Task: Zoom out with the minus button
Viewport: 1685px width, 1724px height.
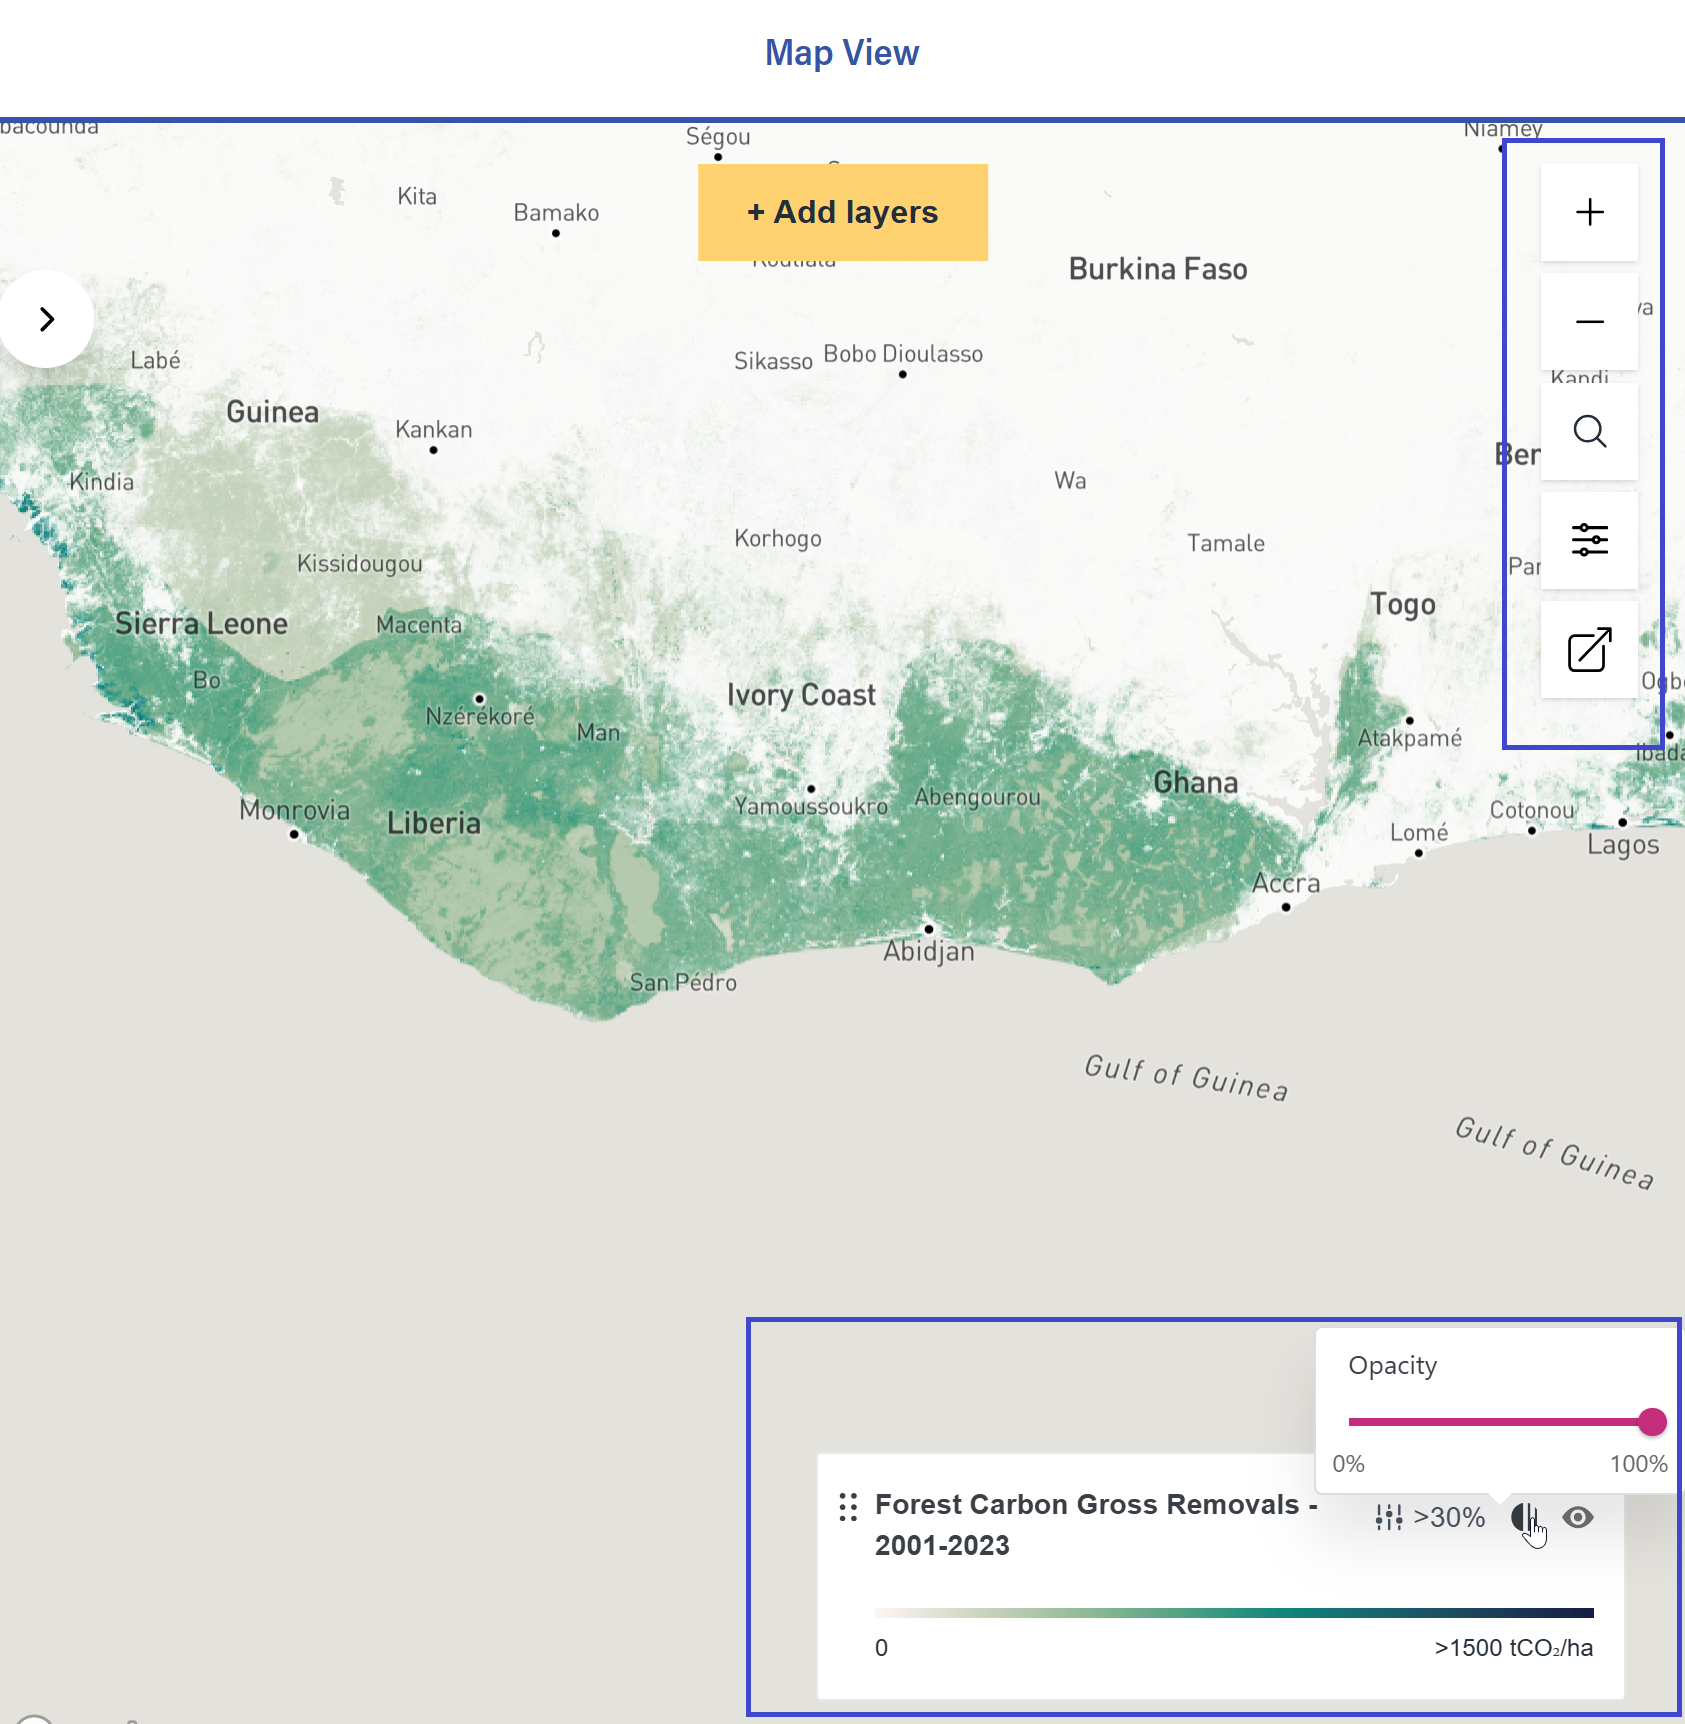Action: point(1589,322)
